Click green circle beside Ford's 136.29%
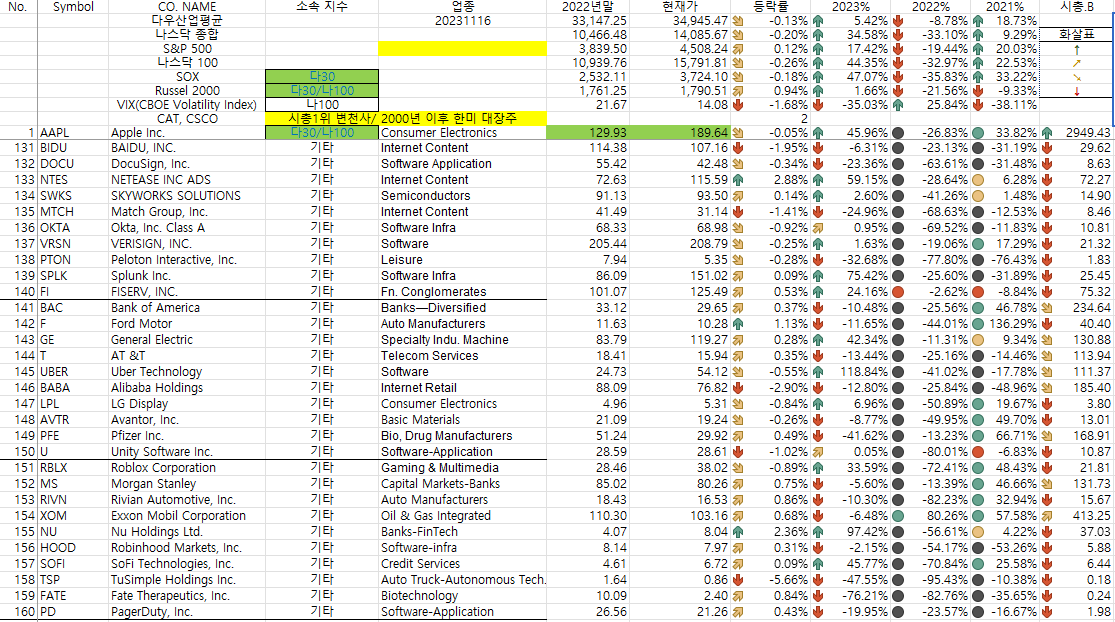The width and height of the screenshot is (1115, 622). [978, 323]
